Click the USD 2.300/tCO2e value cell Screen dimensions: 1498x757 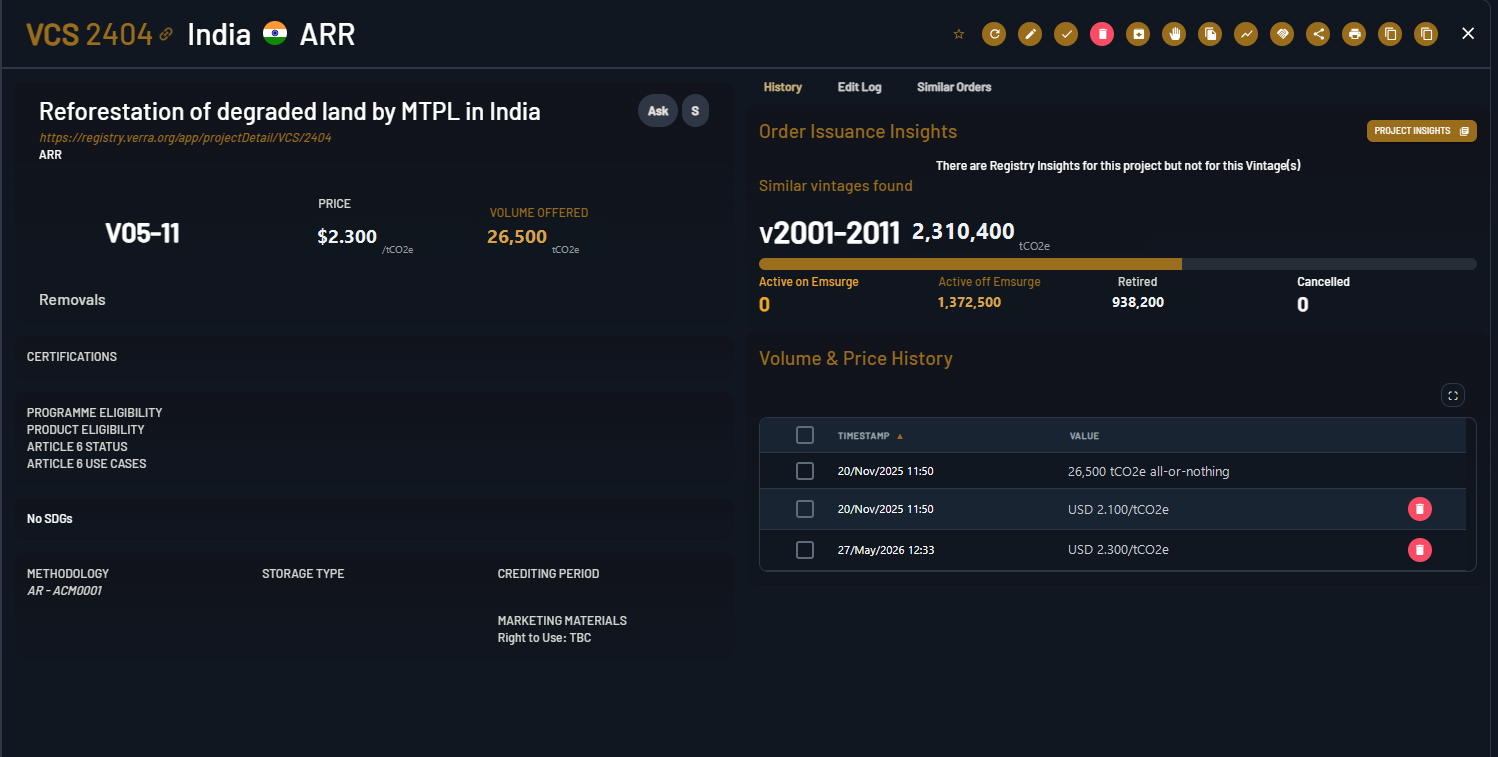click(1118, 549)
